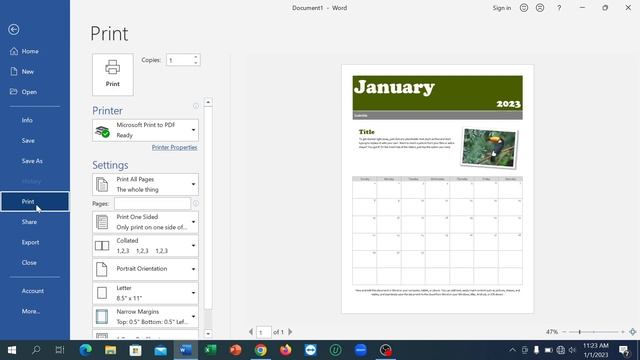Open Help with the question mark icon
Viewport: 640px width, 360px height.
(559, 8)
